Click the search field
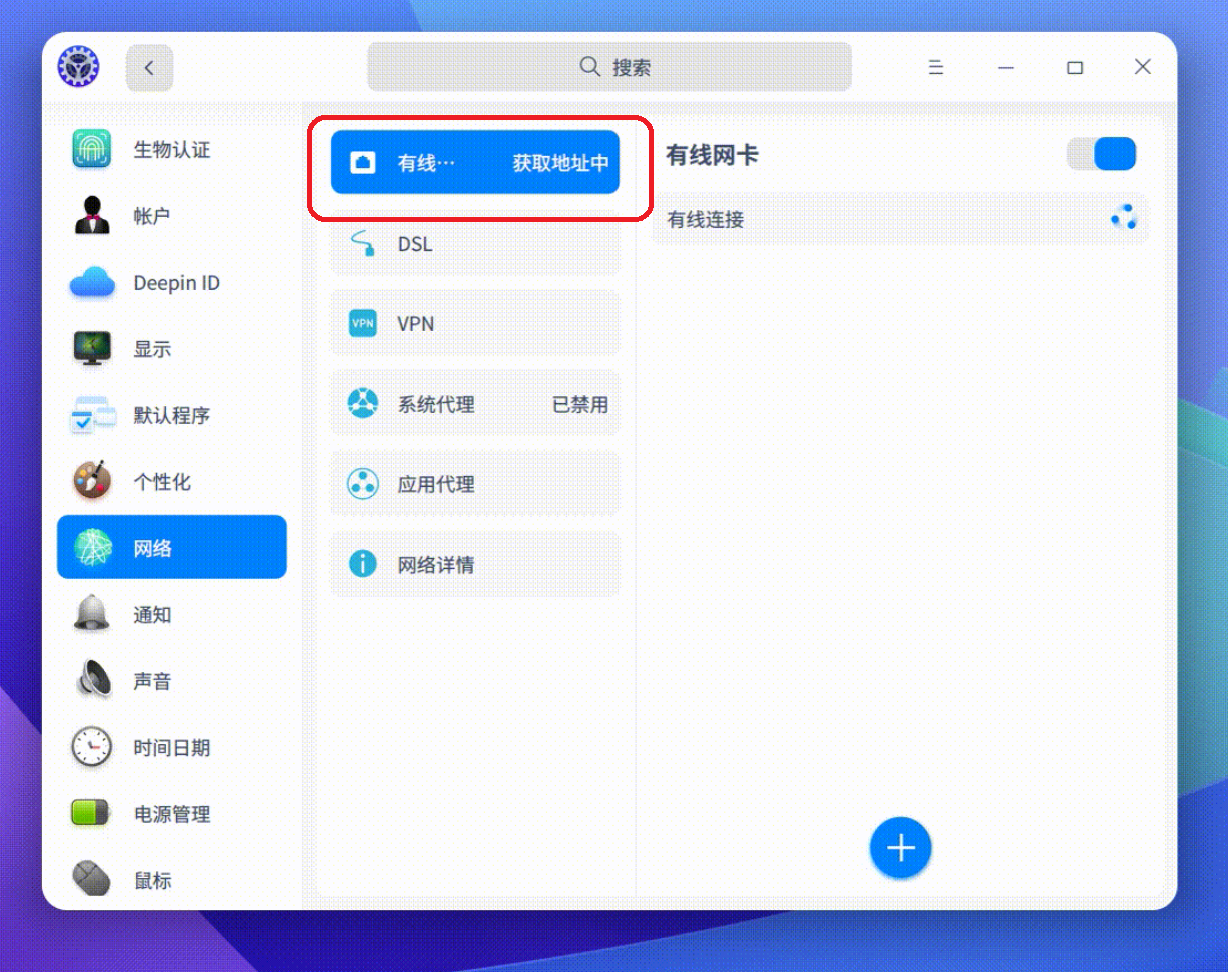The width and height of the screenshot is (1228, 972). pyautogui.click(x=609, y=67)
